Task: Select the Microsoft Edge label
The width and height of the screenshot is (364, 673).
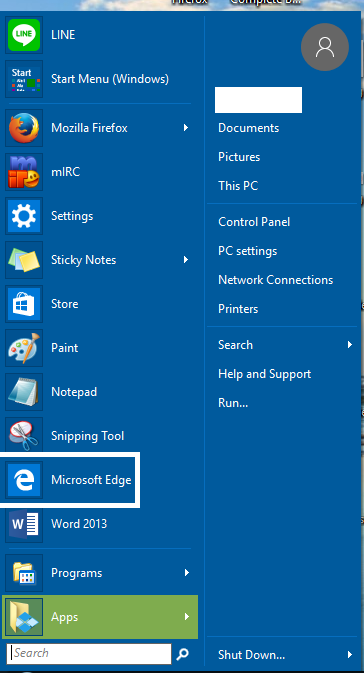Action: tap(91, 480)
